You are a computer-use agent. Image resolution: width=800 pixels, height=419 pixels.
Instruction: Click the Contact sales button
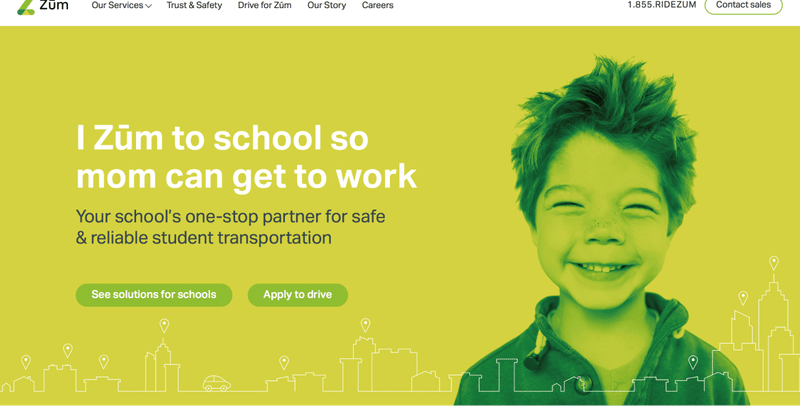pyautogui.click(x=743, y=6)
